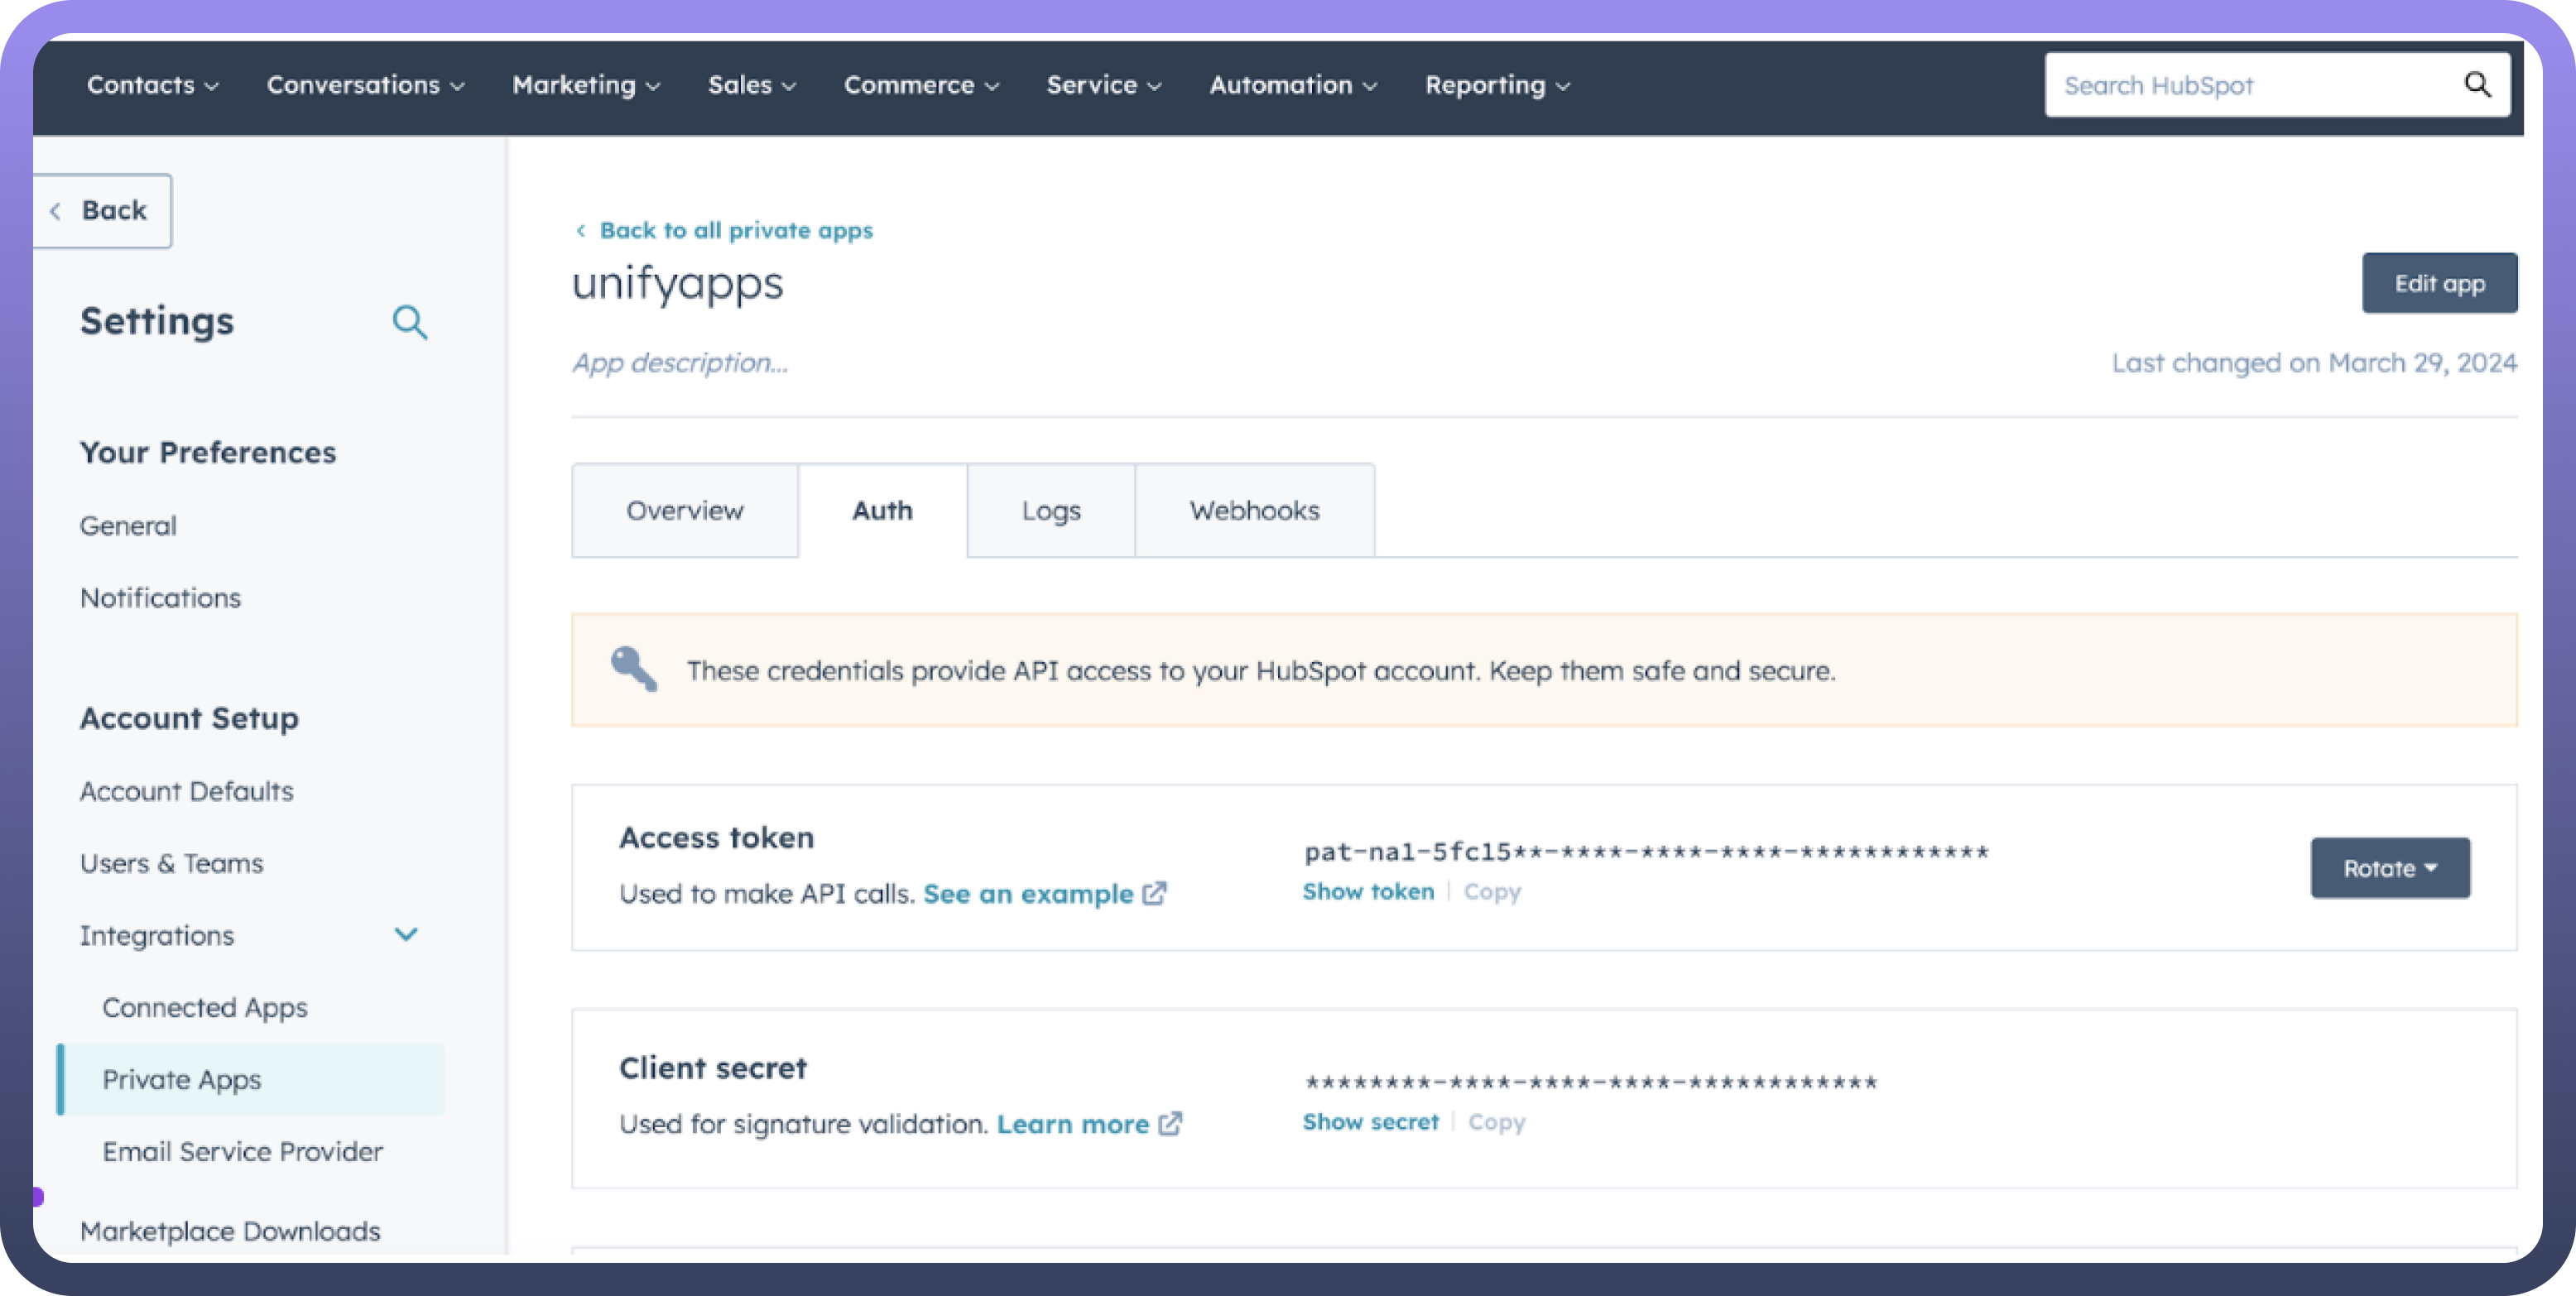
Task: Open the Rotate dropdown button
Action: tap(2389, 868)
